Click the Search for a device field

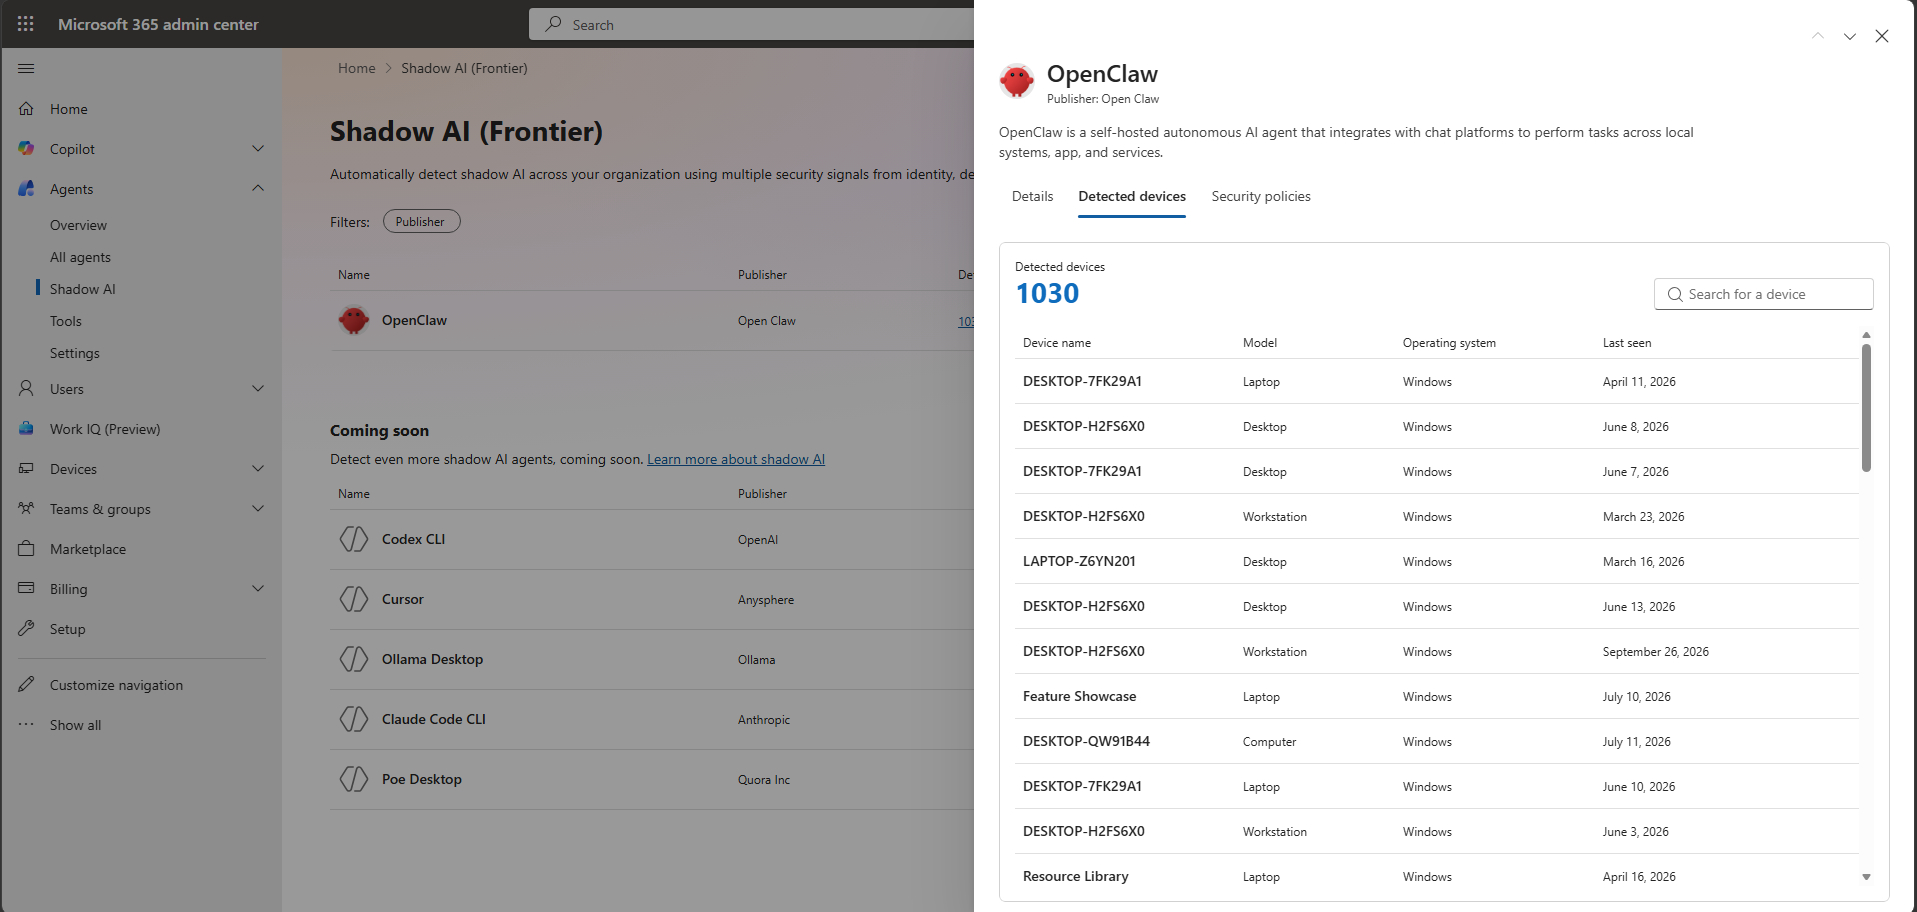(x=1763, y=294)
